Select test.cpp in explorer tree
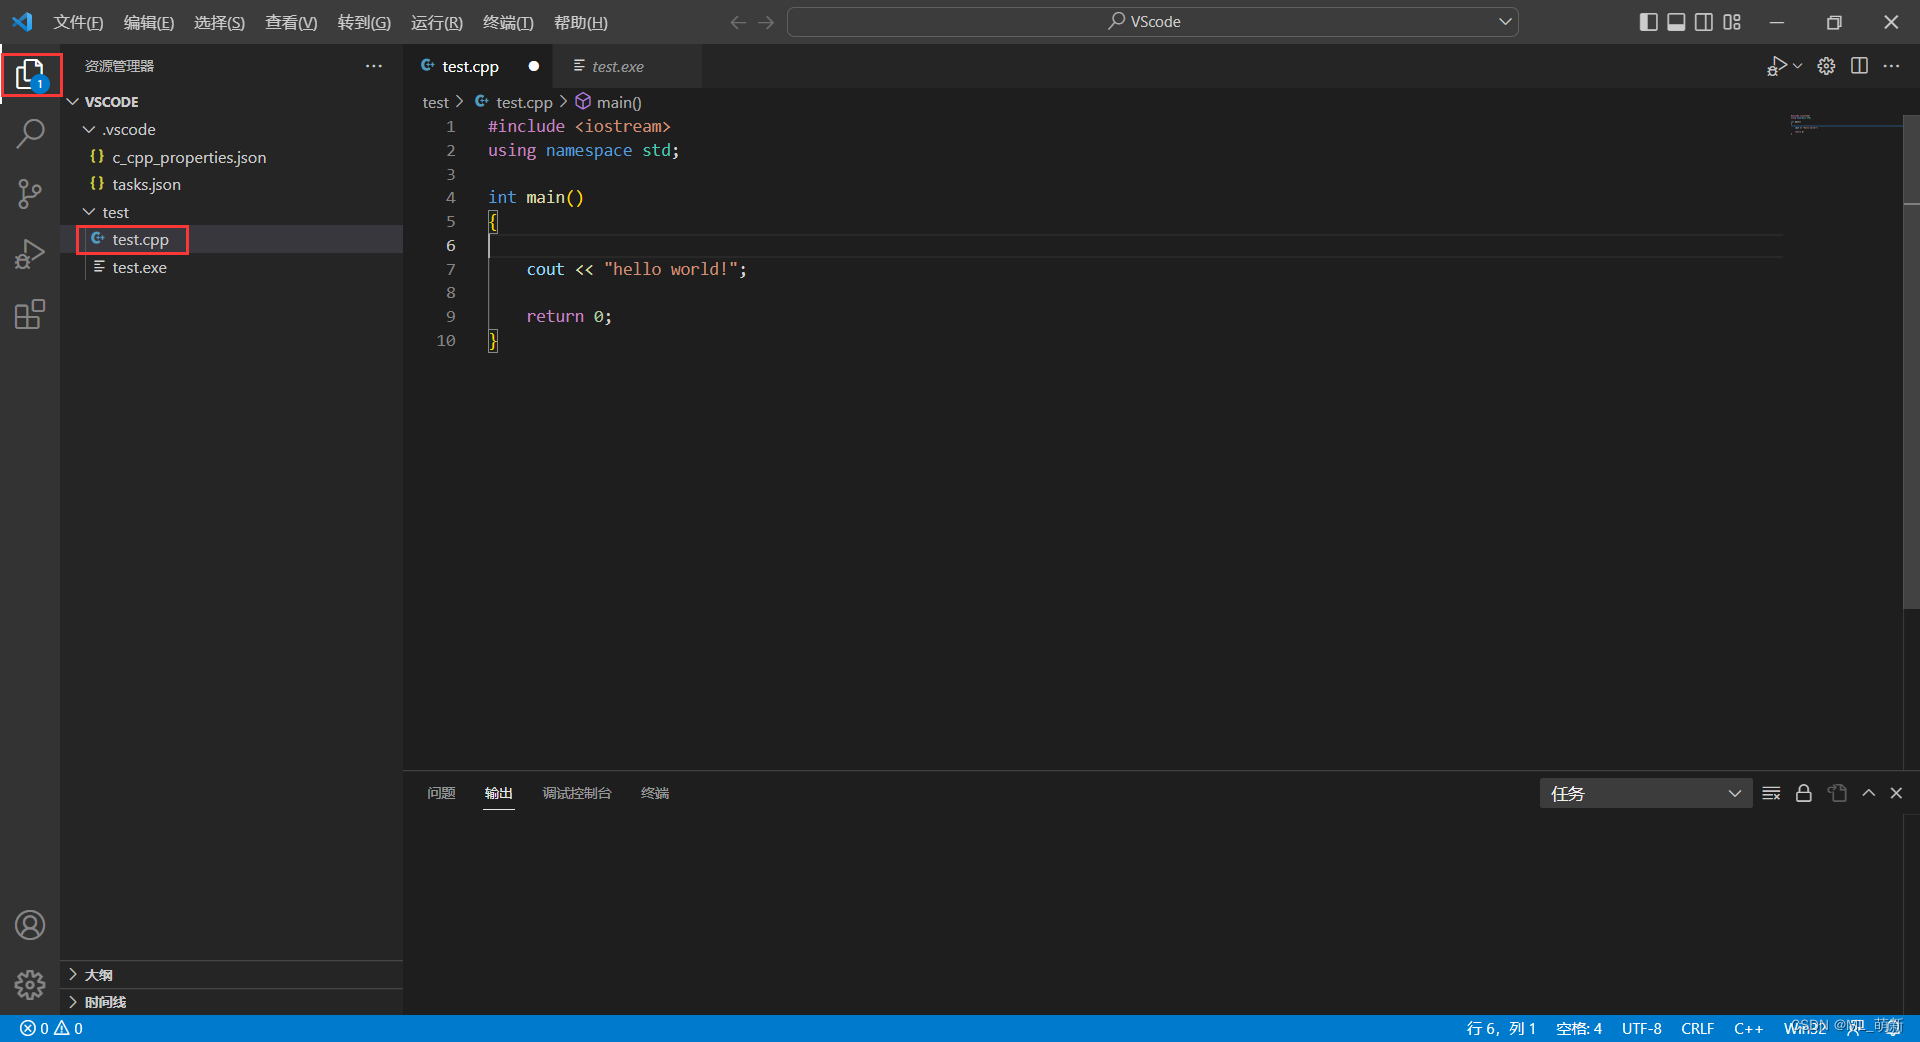This screenshot has width=1920, height=1042. (x=232, y=240)
